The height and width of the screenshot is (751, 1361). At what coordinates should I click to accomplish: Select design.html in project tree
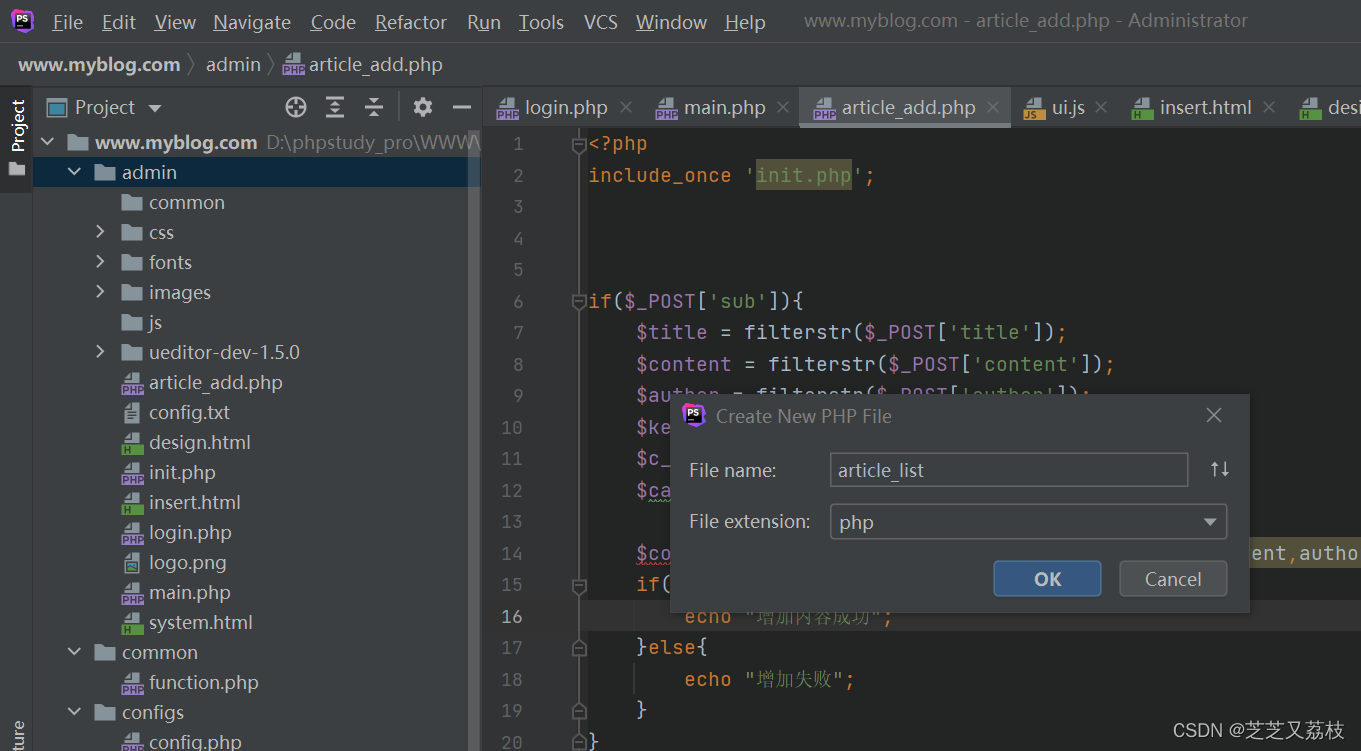[200, 442]
